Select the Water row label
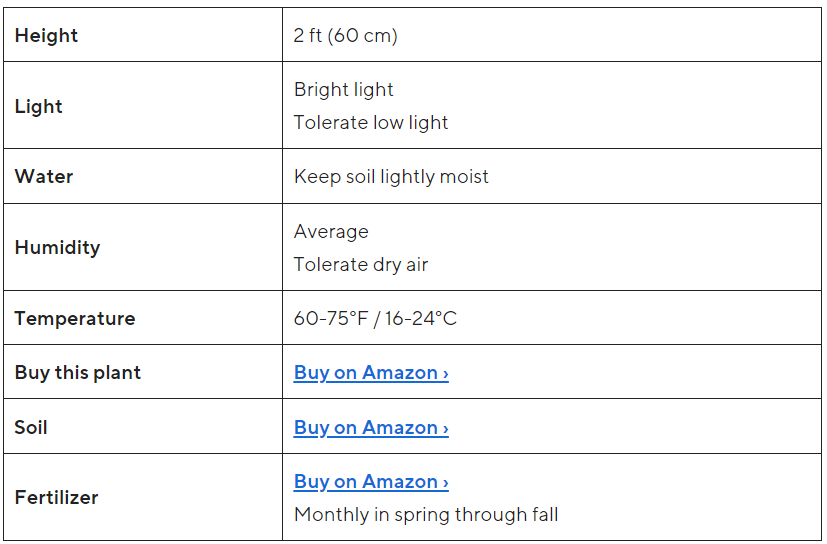 (44, 177)
